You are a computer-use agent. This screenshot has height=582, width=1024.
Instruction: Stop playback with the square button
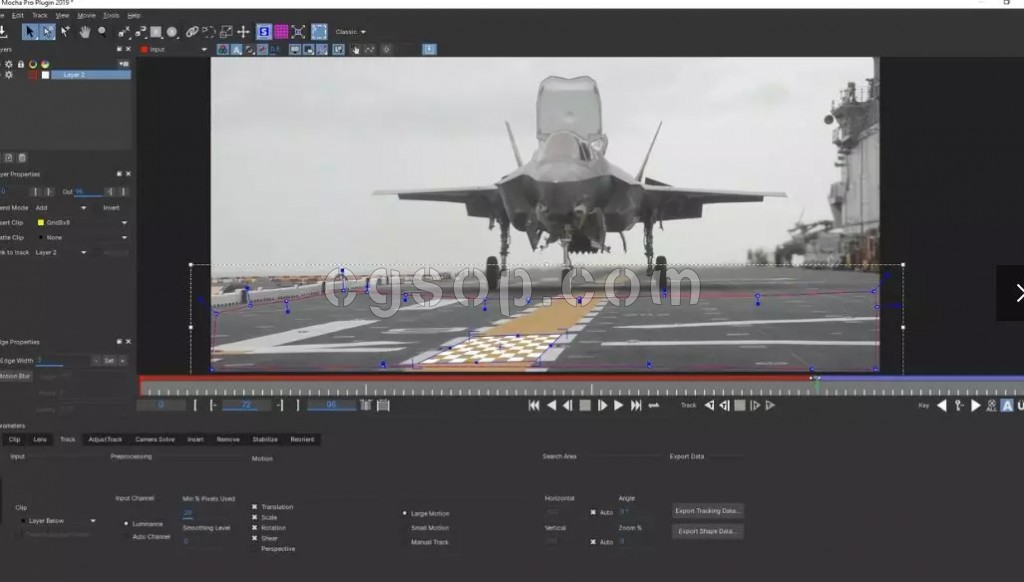[585, 406]
